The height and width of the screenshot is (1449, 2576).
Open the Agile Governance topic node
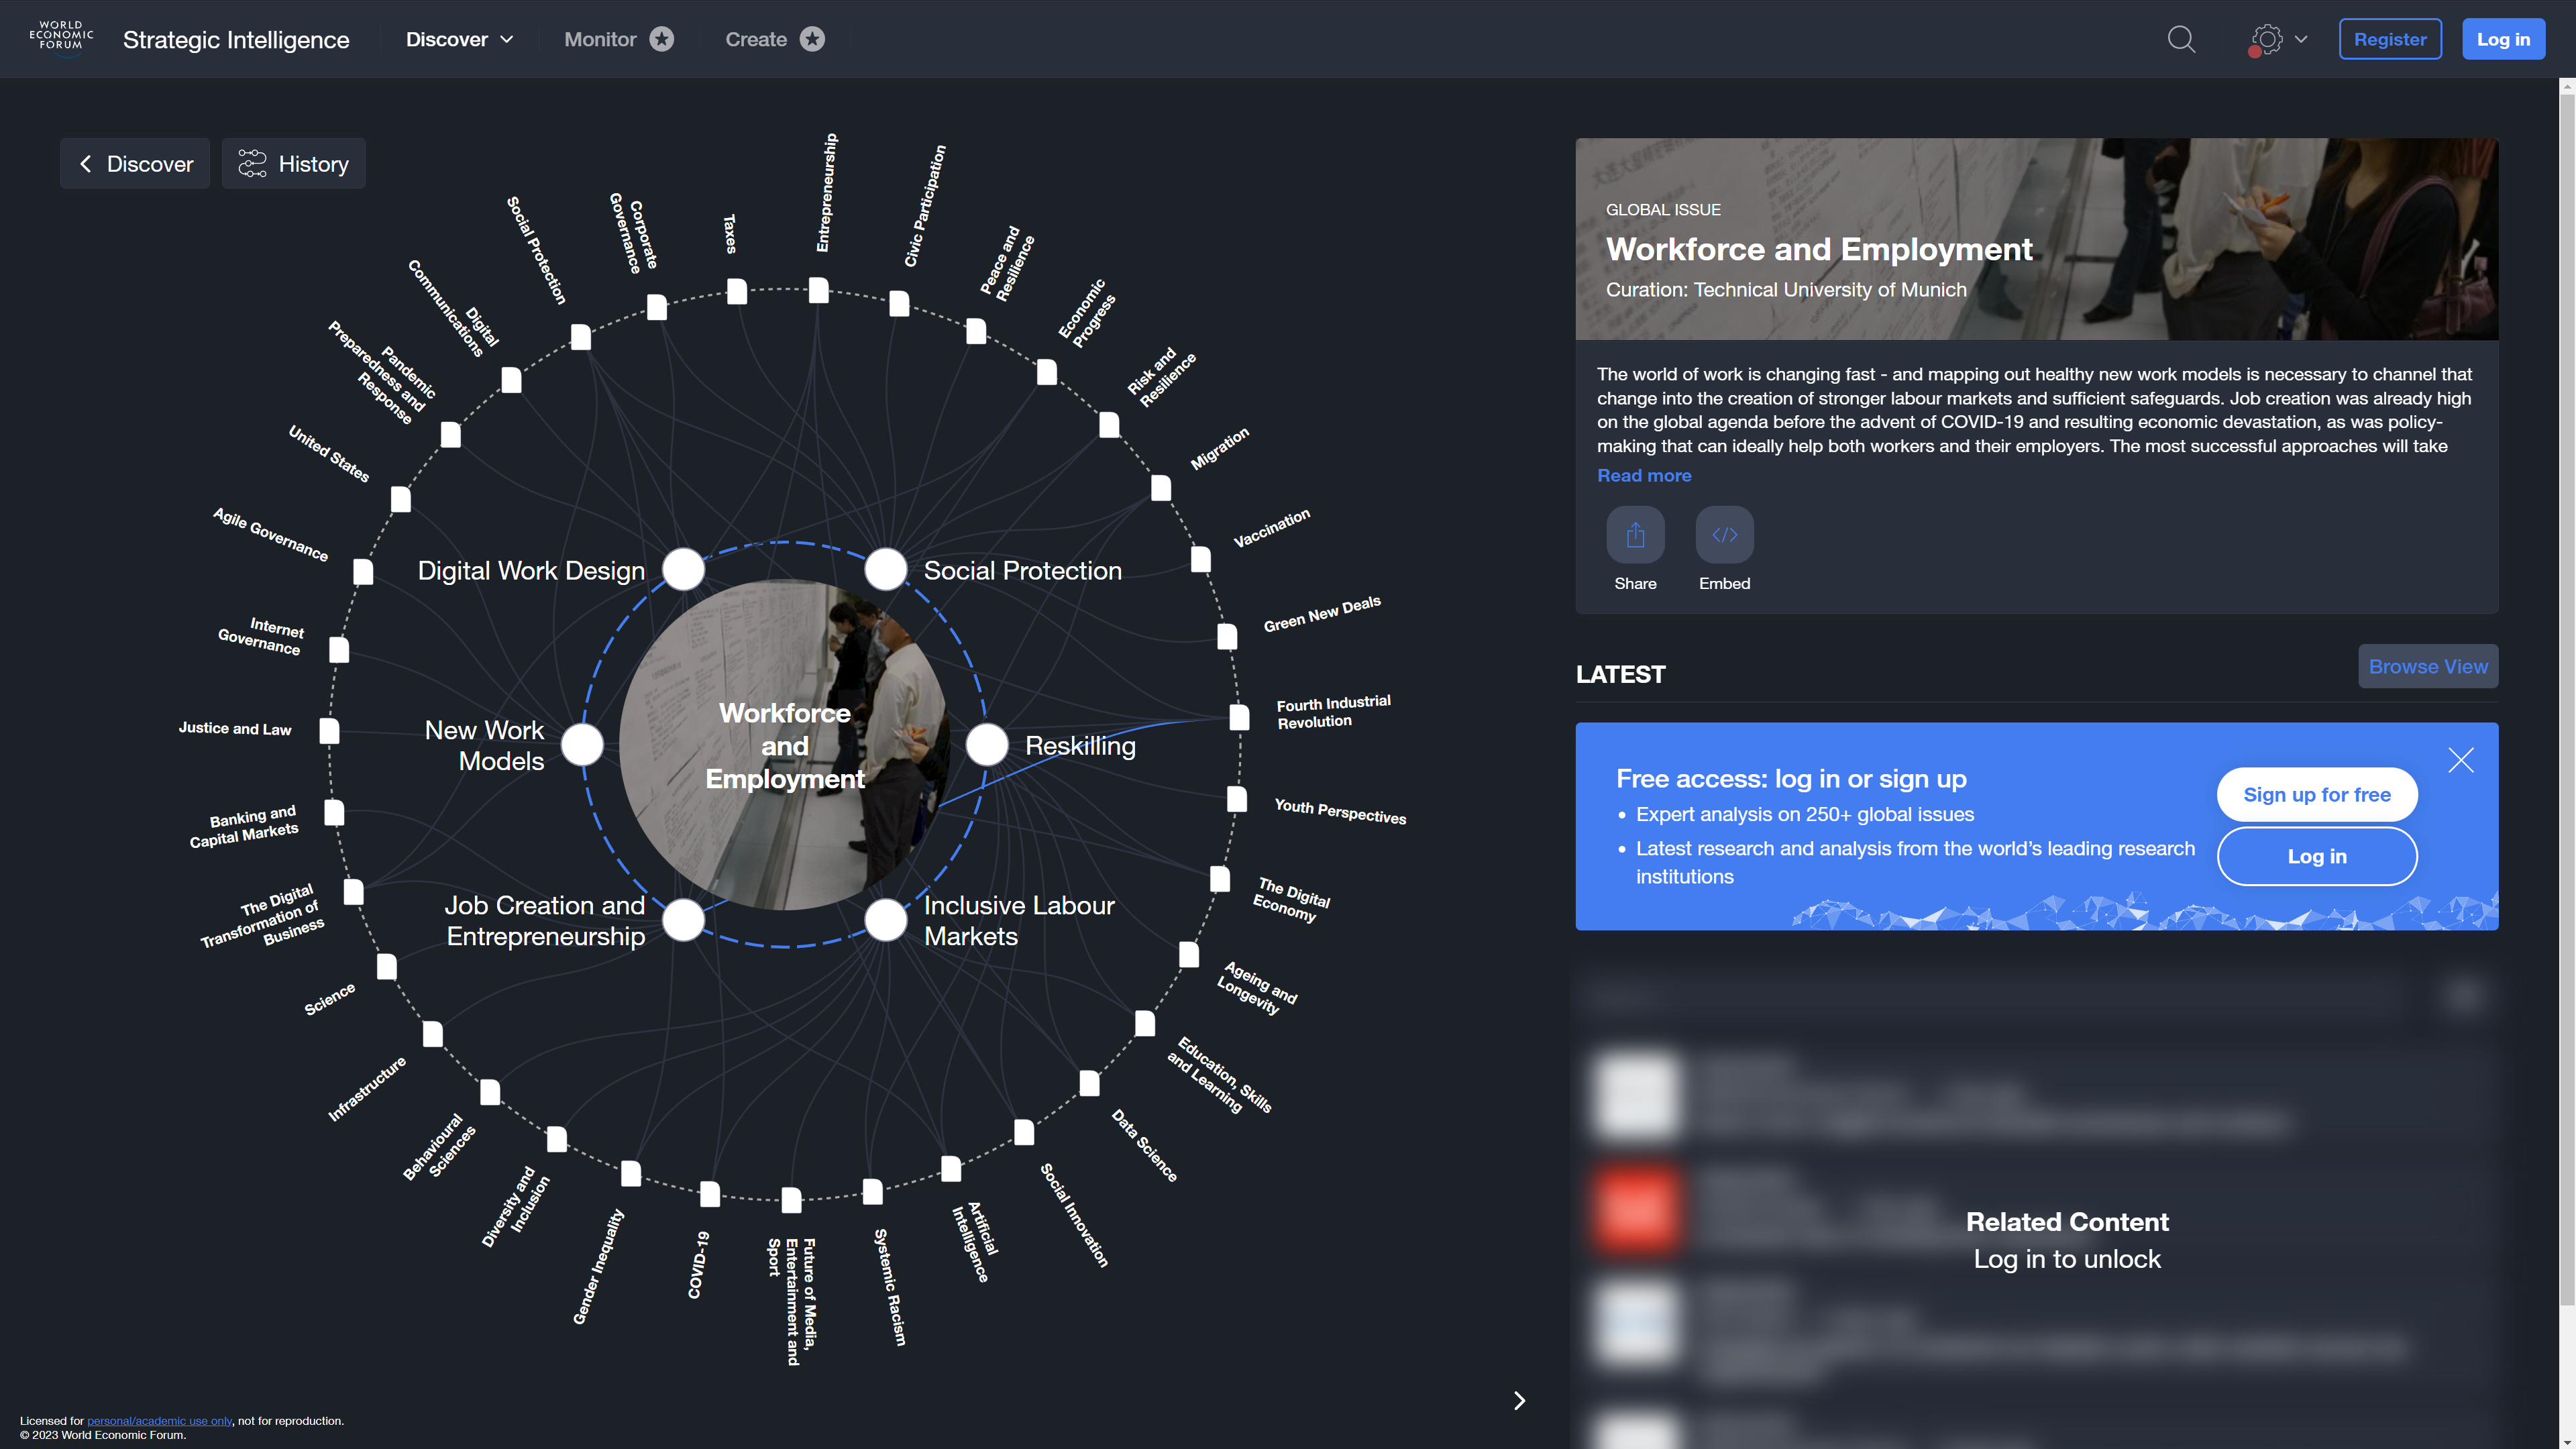[363, 572]
